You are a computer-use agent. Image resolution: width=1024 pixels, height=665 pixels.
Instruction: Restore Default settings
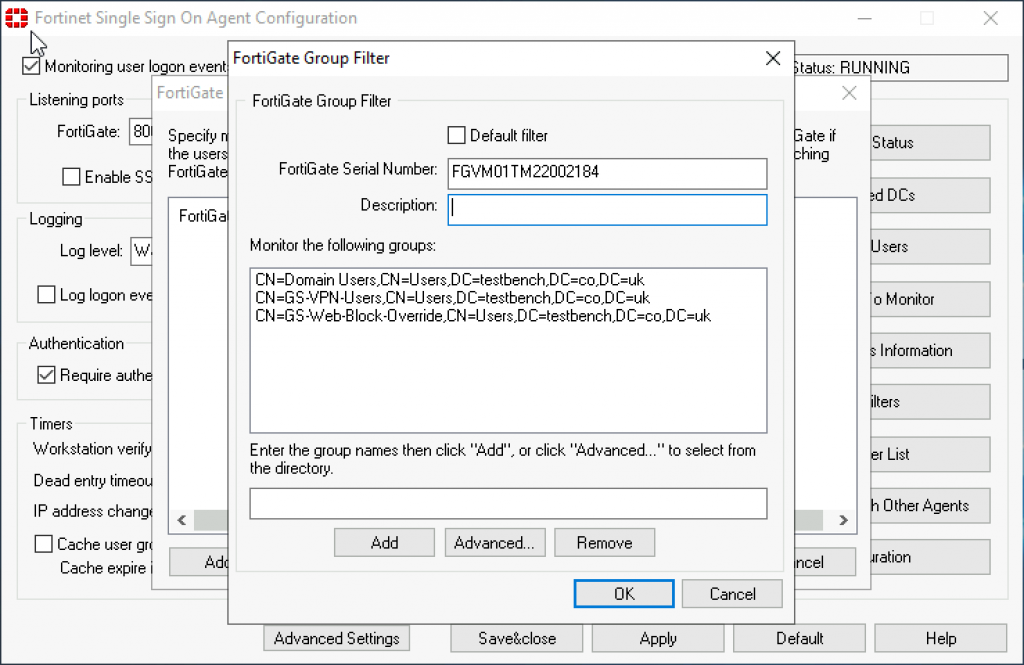(x=799, y=638)
